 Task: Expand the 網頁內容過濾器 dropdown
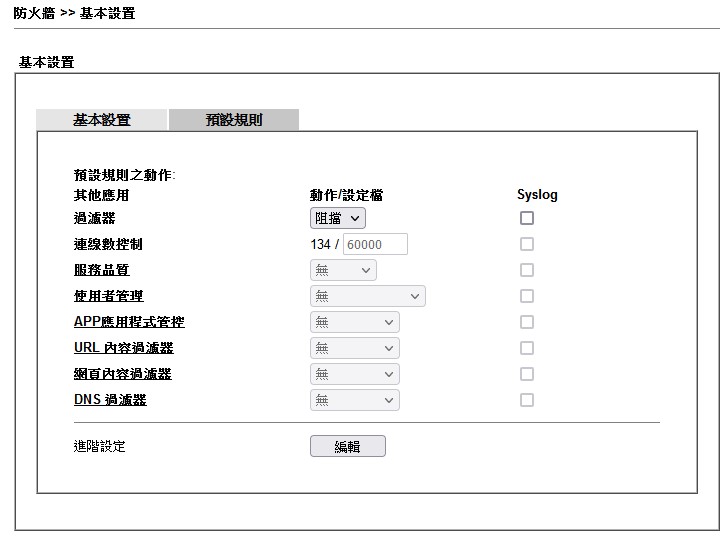coord(354,374)
